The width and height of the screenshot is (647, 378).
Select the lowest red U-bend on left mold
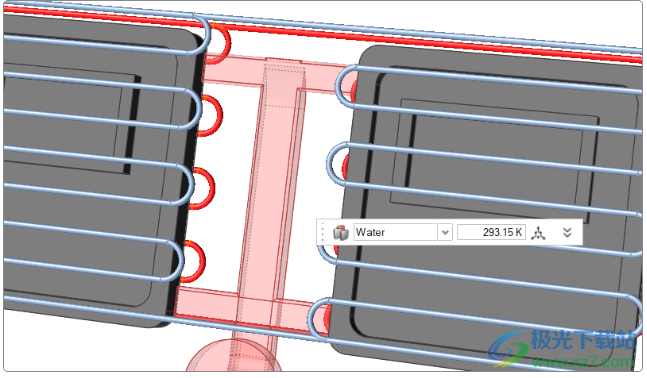[195, 262]
